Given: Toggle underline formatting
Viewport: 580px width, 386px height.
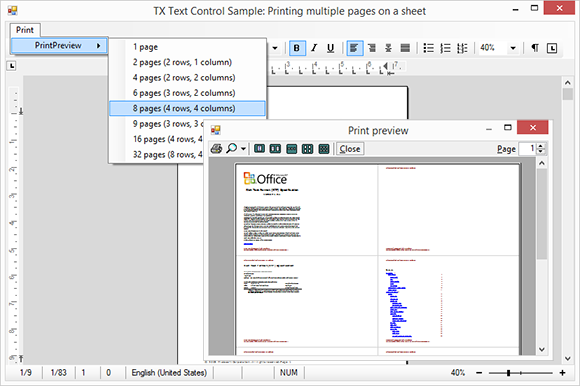Looking at the screenshot, I should coord(331,48).
